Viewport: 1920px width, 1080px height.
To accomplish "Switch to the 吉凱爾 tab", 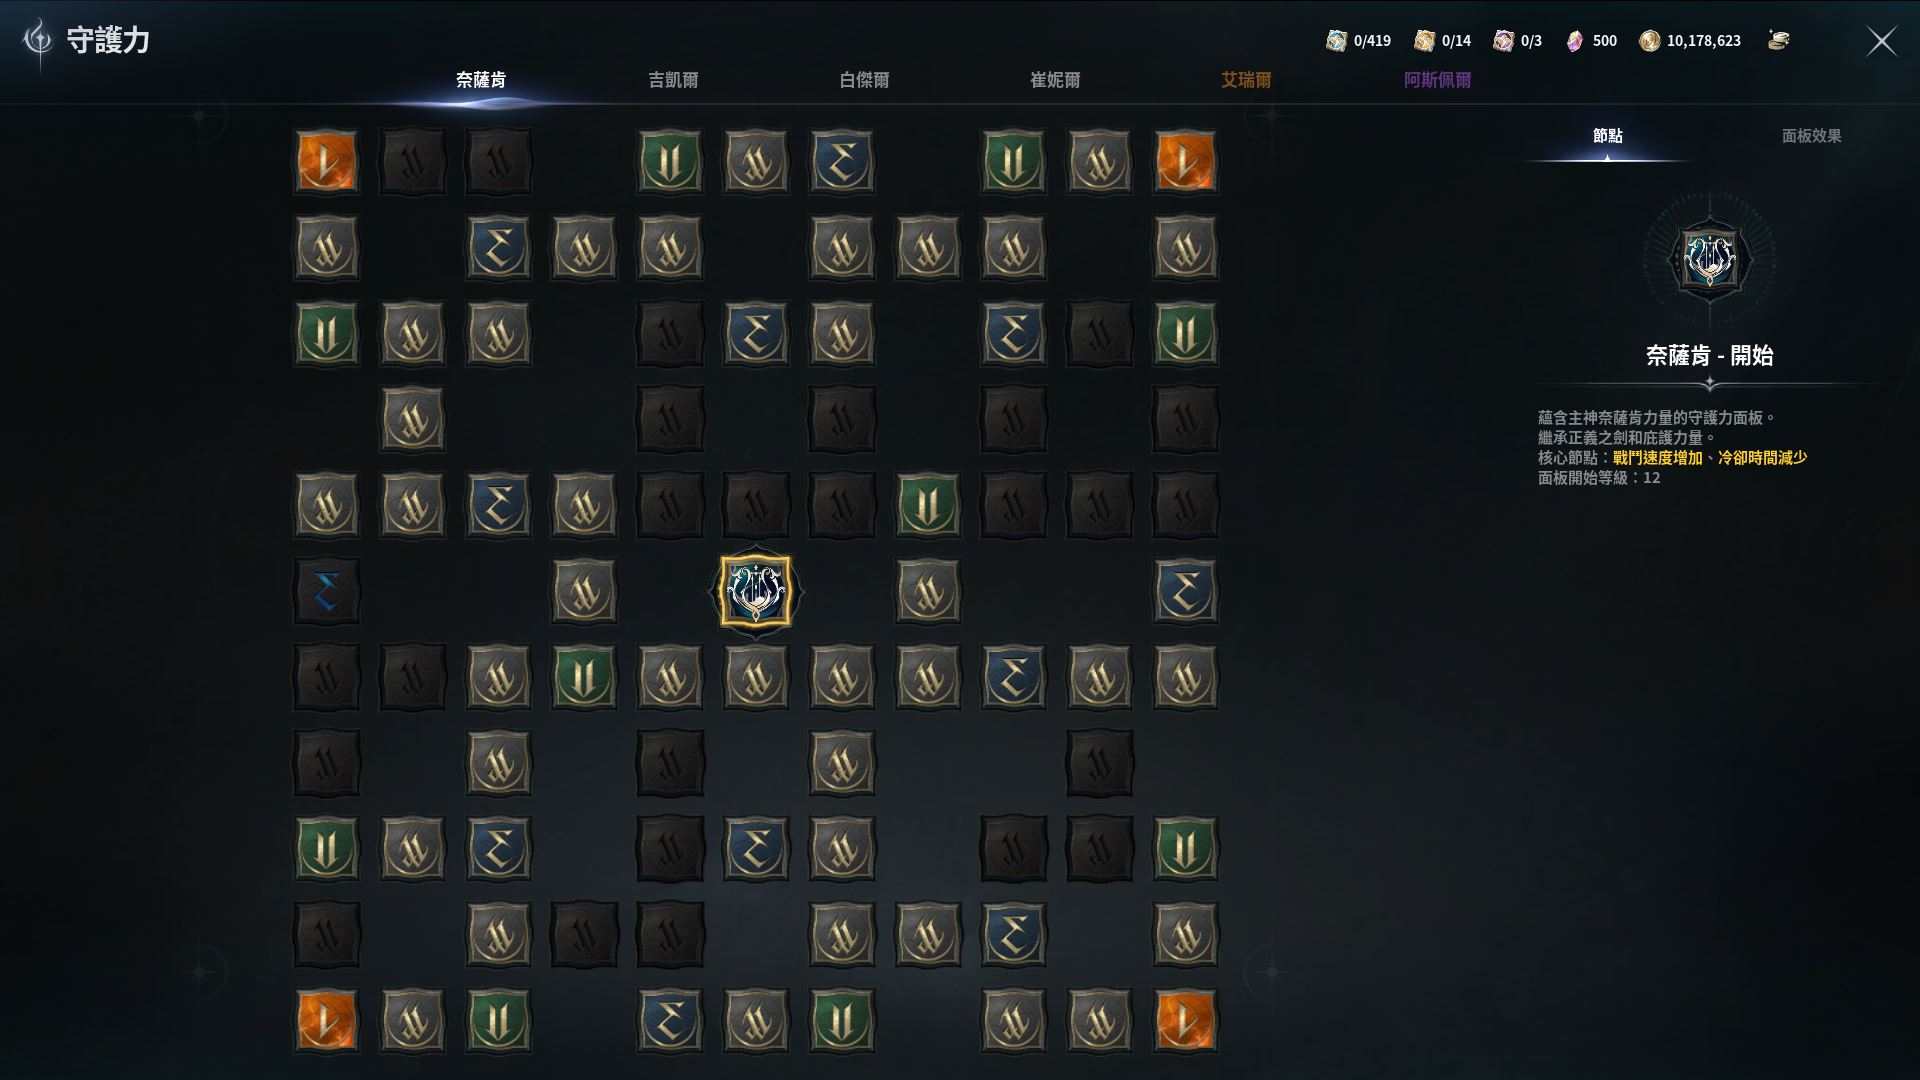I will tap(673, 80).
